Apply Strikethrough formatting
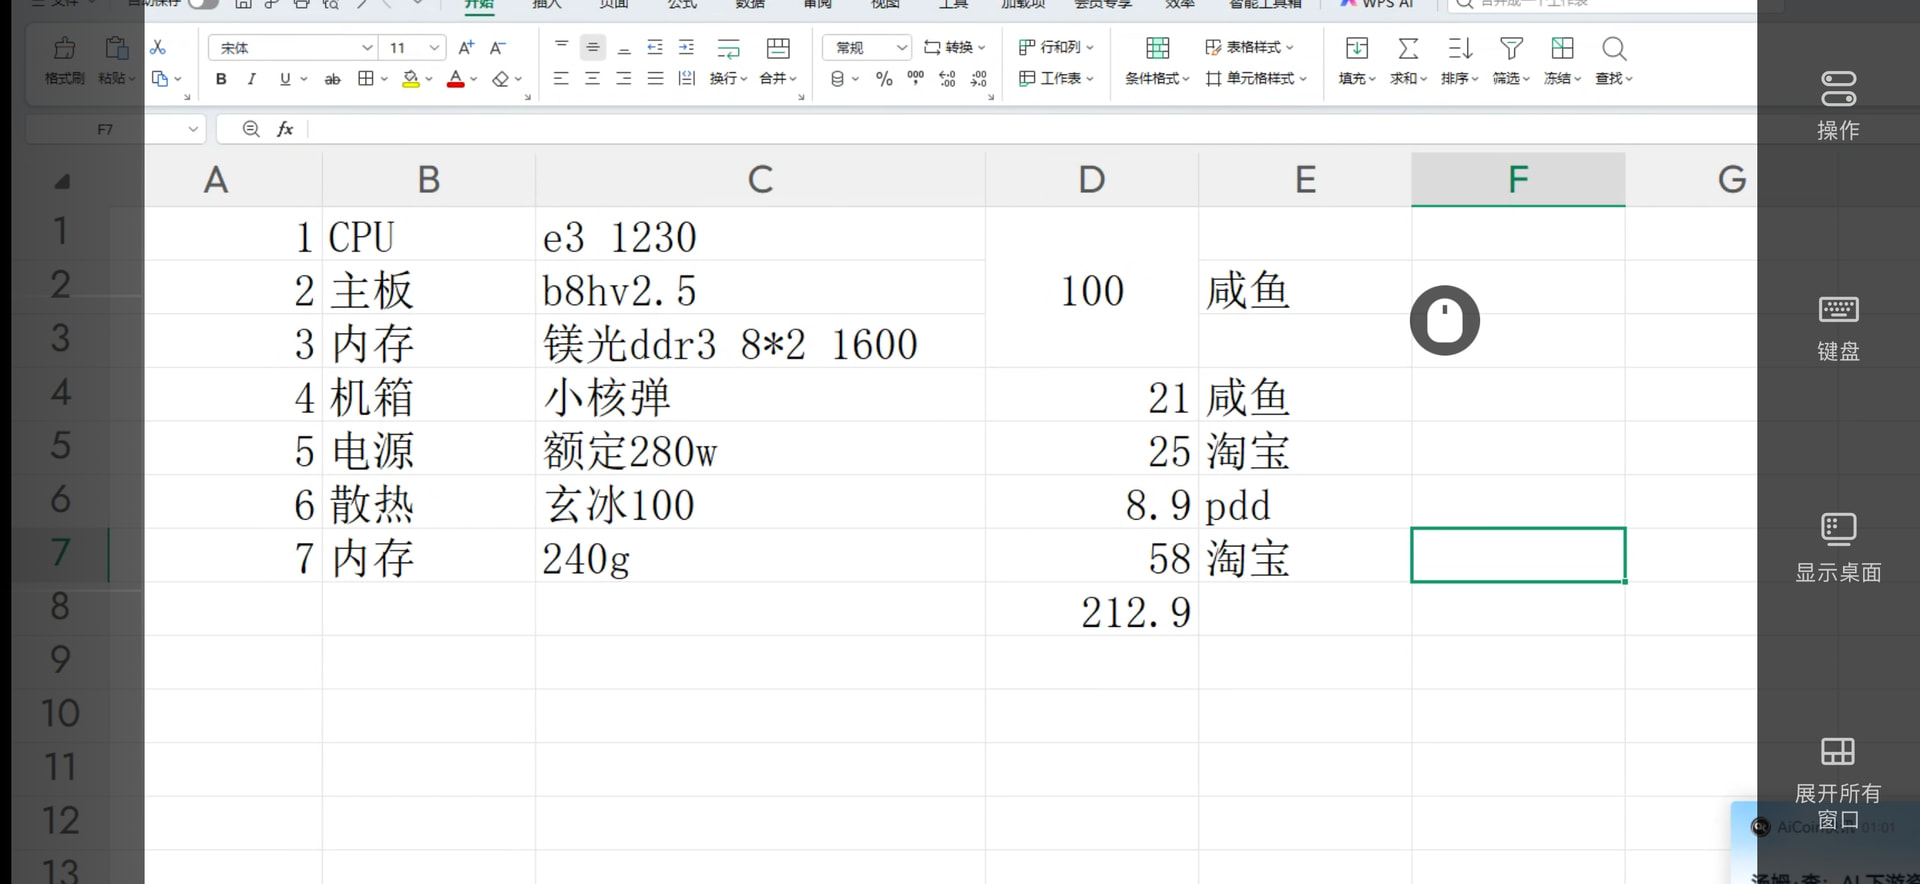This screenshot has width=1920, height=884. click(x=332, y=78)
